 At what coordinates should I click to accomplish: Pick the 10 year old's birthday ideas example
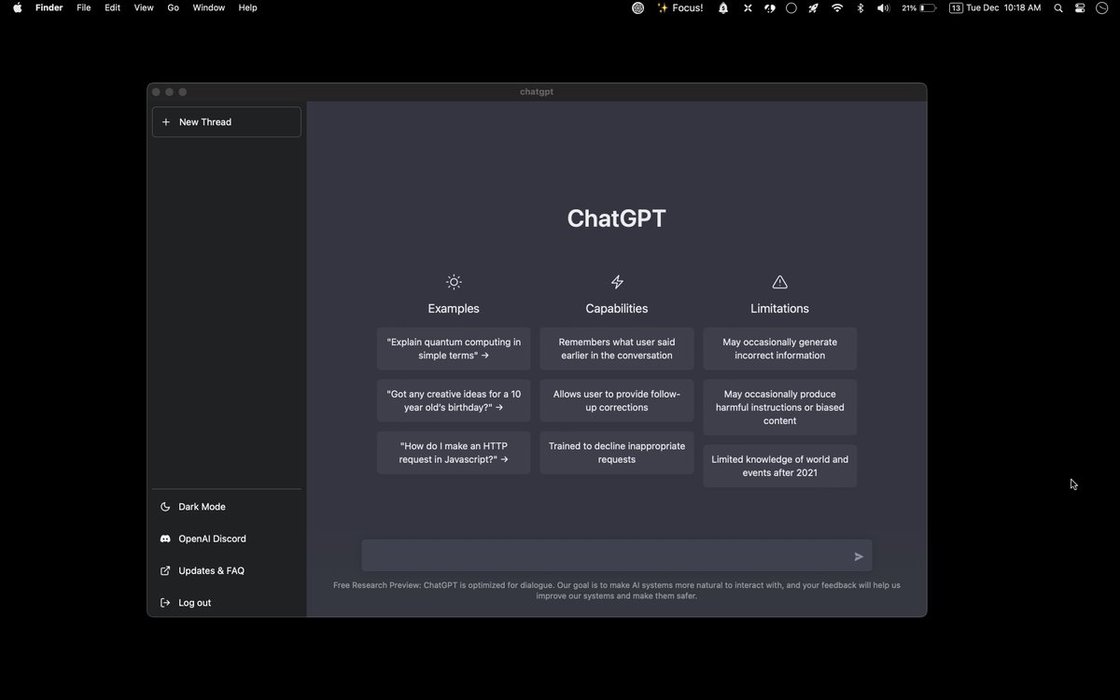click(x=454, y=401)
